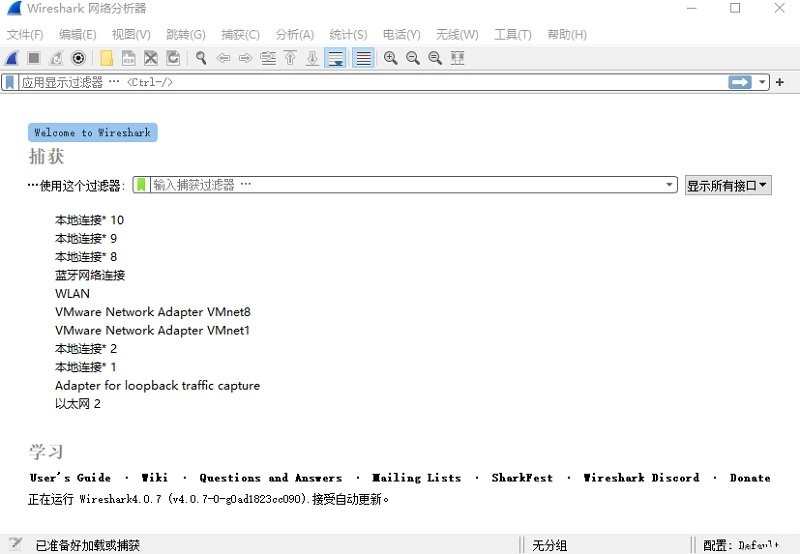This screenshot has width=800, height=554.
Task: Go forward in packet history arrow
Action: point(245,58)
